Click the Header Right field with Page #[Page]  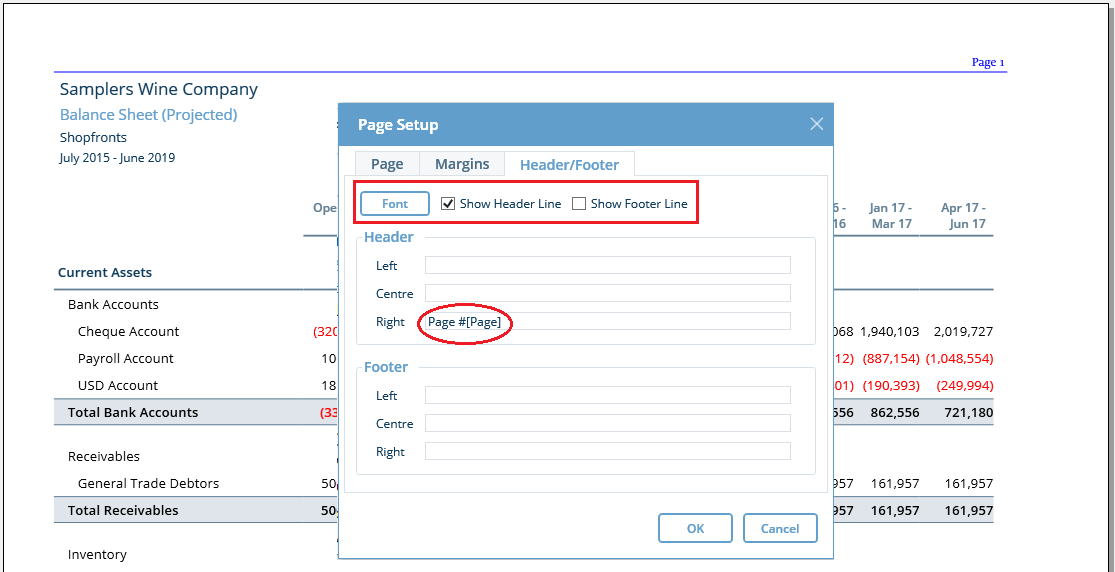click(x=607, y=321)
